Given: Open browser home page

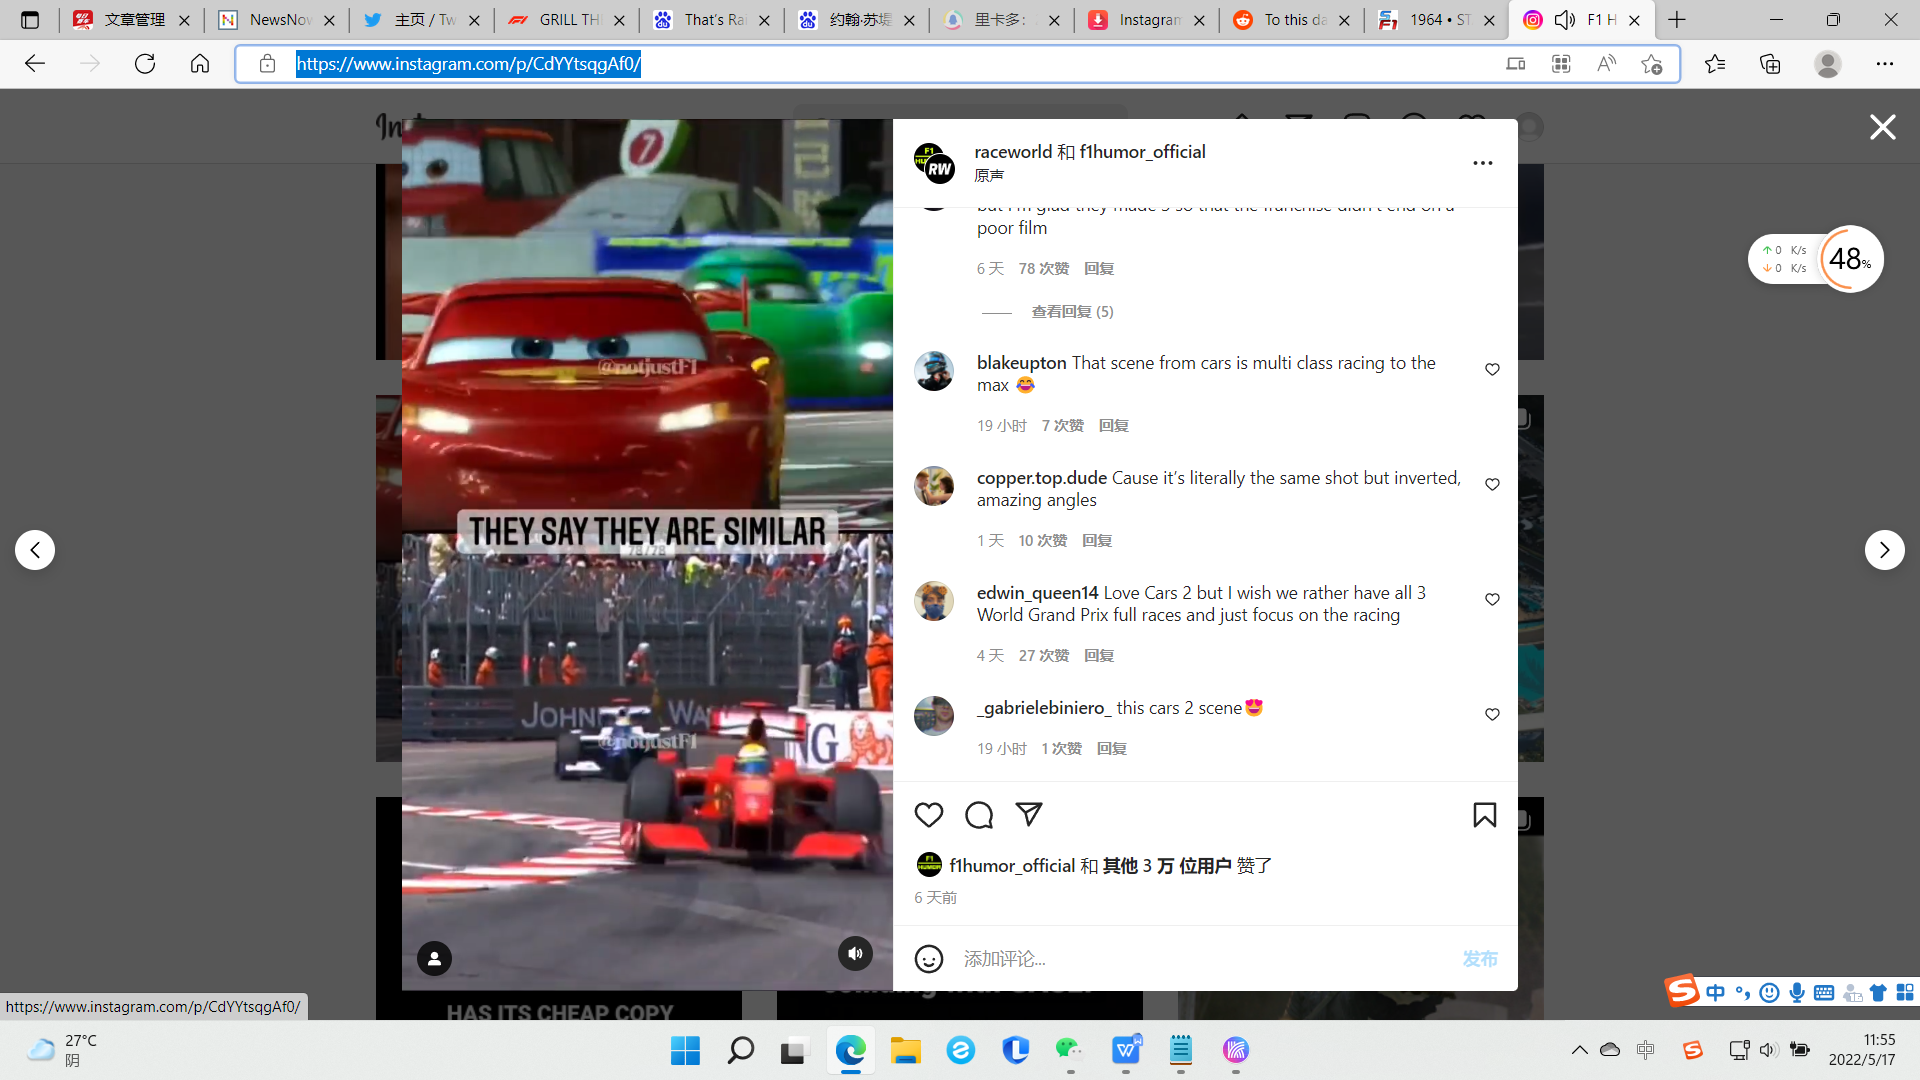Looking at the screenshot, I should tap(200, 64).
